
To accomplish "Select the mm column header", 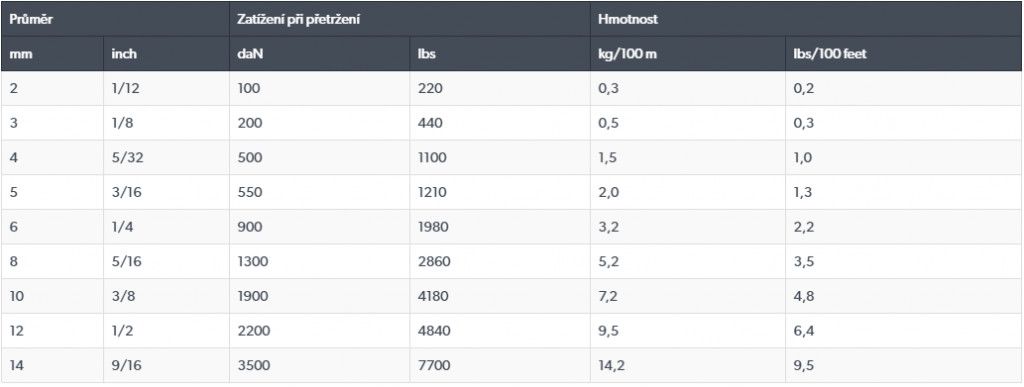I will point(52,54).
